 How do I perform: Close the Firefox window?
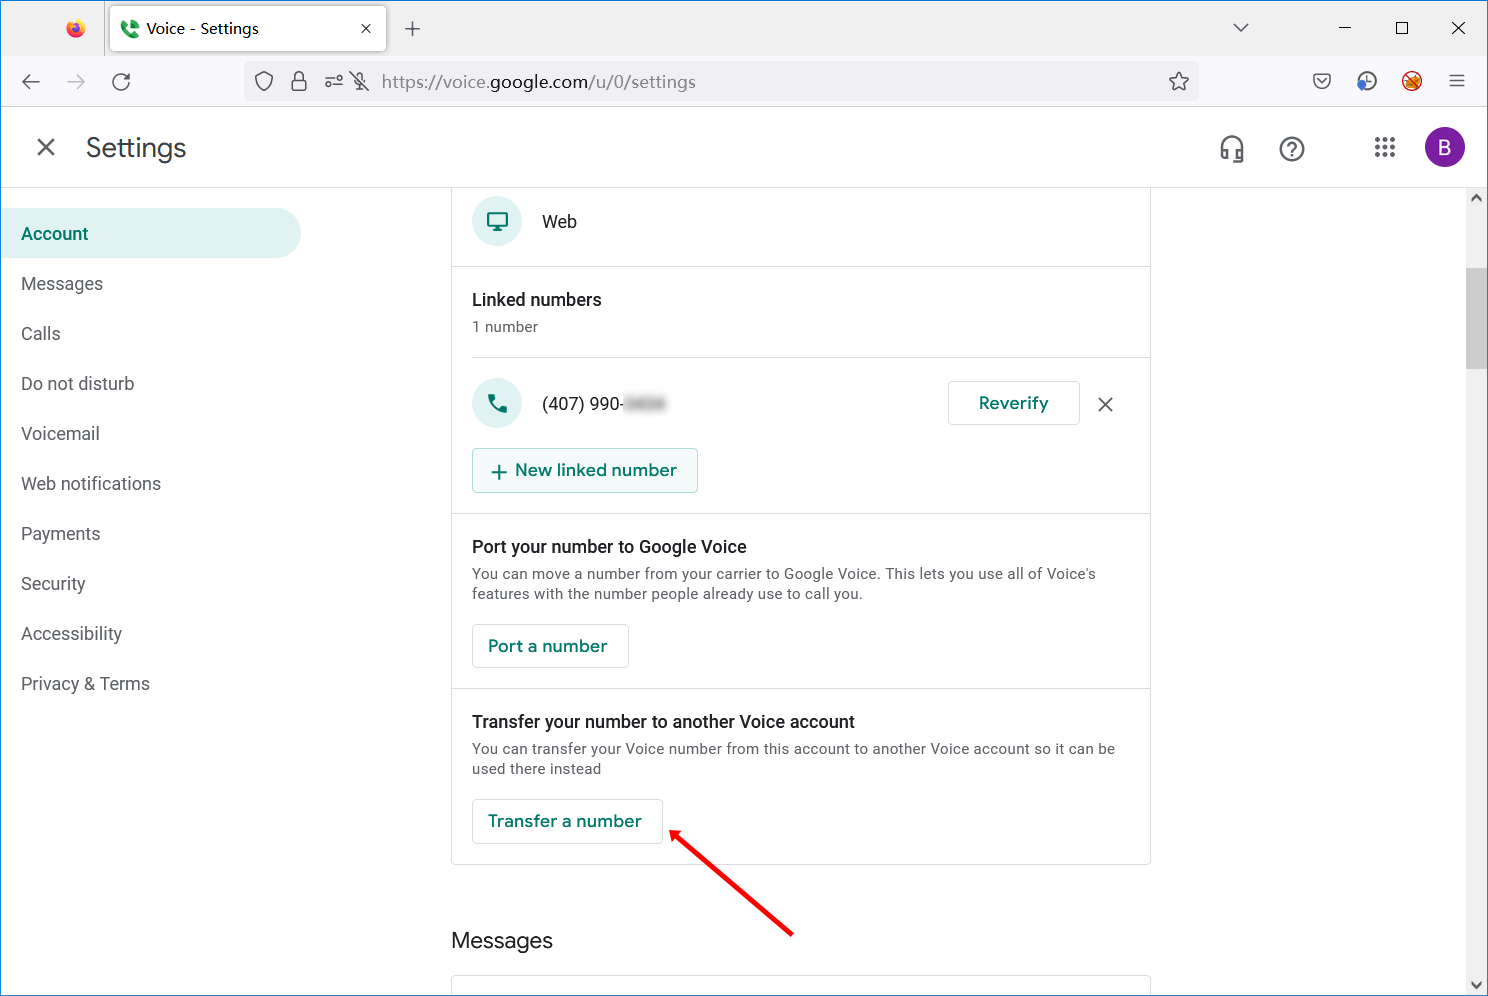click(1458, 28)
